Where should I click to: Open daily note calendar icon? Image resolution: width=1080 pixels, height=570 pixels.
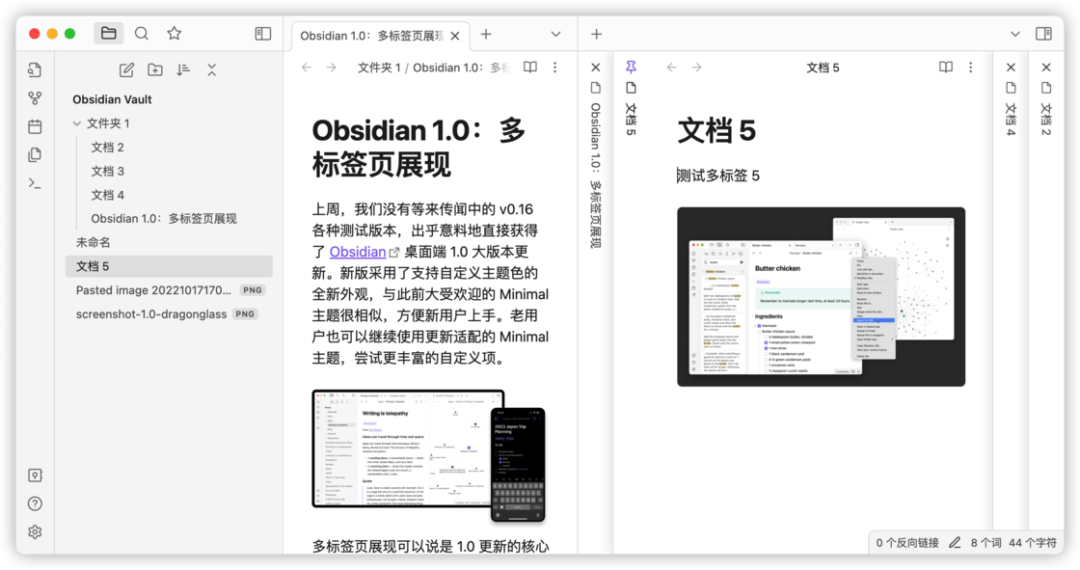click(x=34, y=127)
